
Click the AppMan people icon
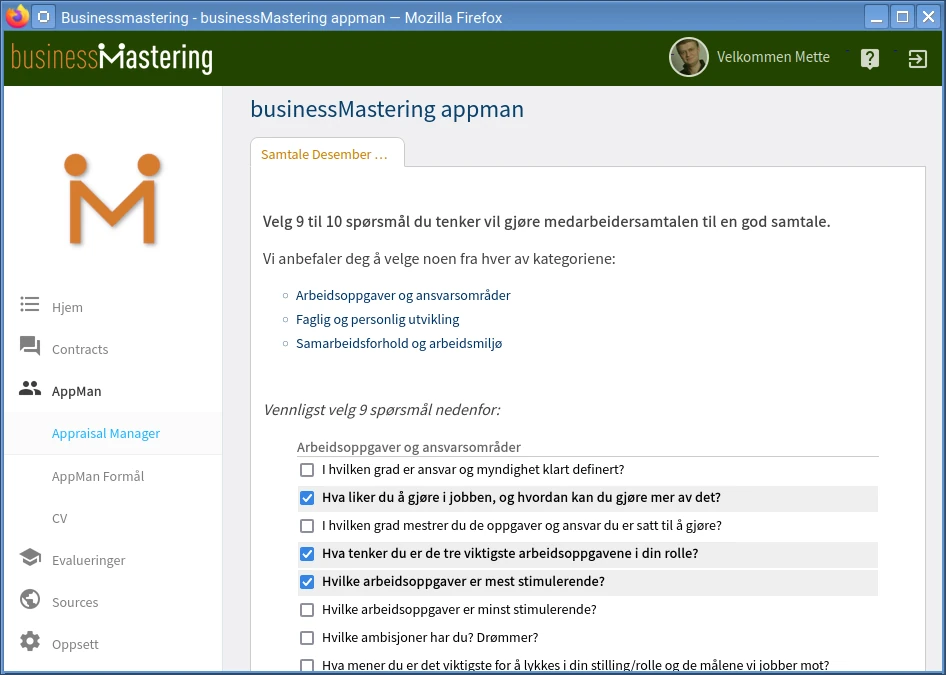click(x=30, y=388)
